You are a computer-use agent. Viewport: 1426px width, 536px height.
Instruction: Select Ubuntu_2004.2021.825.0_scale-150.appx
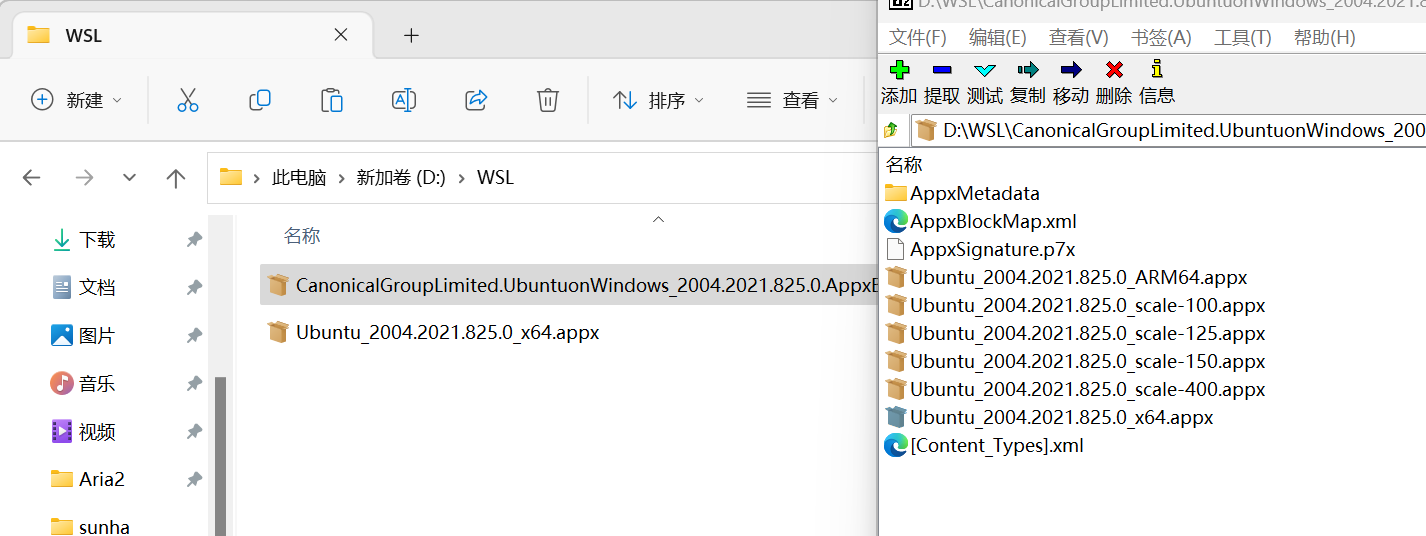point(1074,361)
